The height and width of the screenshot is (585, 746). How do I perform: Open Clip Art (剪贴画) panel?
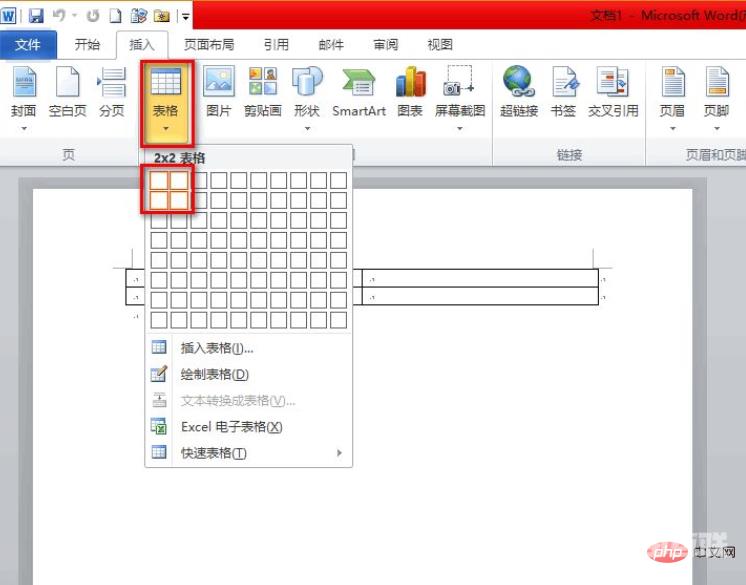click(262, 92)
